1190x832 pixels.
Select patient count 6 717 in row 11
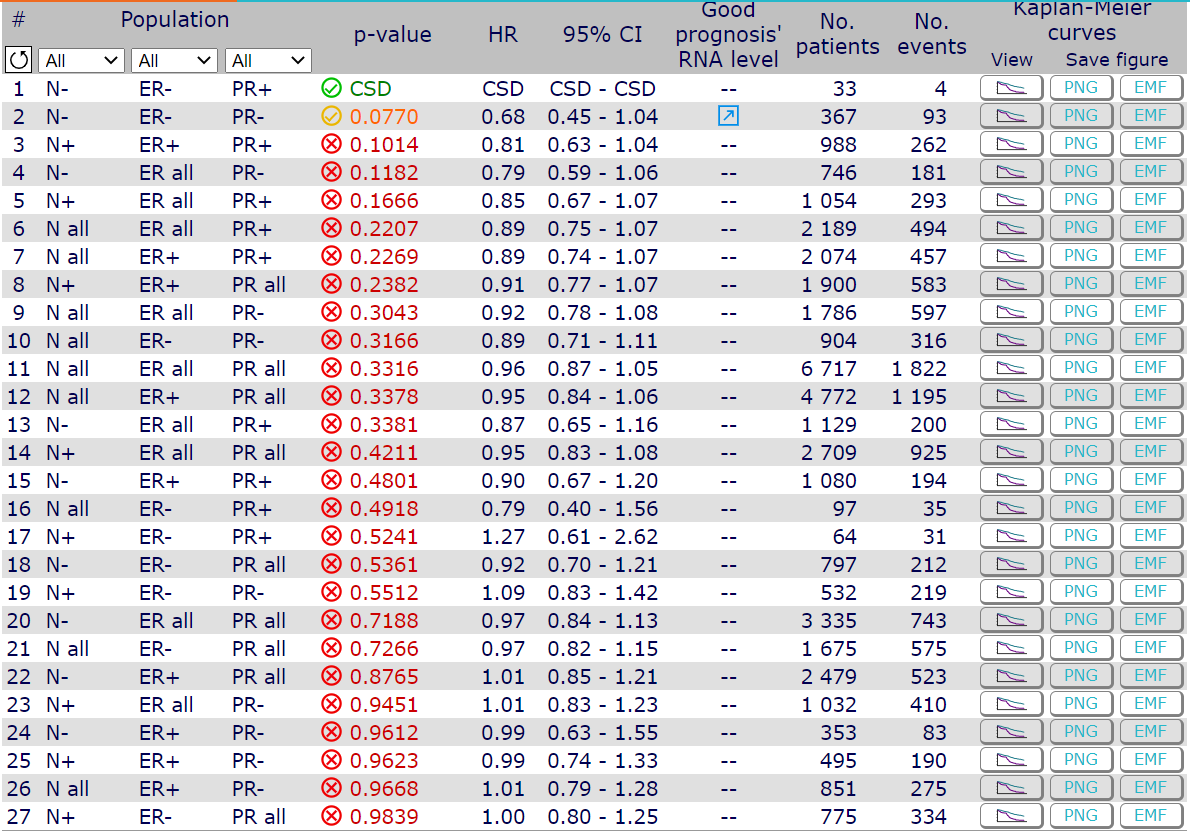829,369
